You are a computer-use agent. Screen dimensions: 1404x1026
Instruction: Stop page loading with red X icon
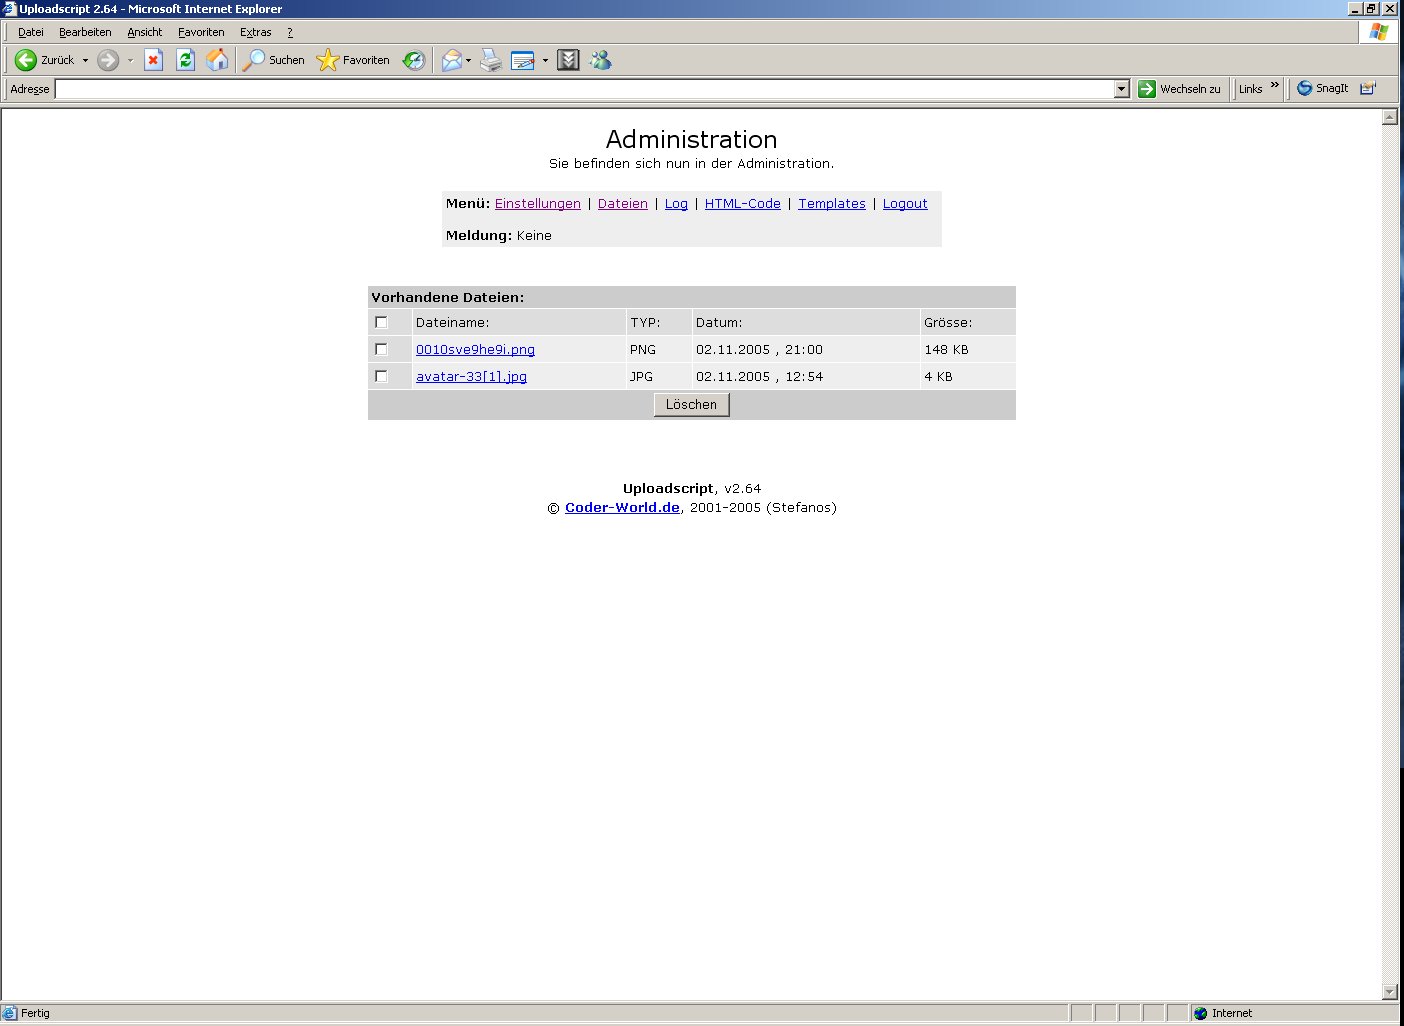coord(153,60)
